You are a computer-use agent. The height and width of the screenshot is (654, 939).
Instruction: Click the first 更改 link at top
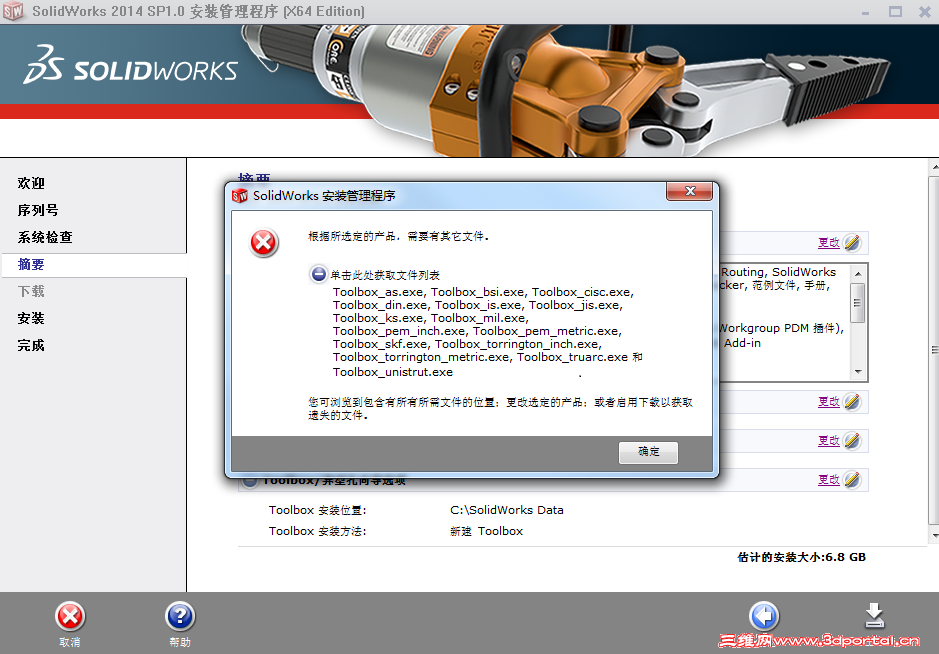(829, 243)
